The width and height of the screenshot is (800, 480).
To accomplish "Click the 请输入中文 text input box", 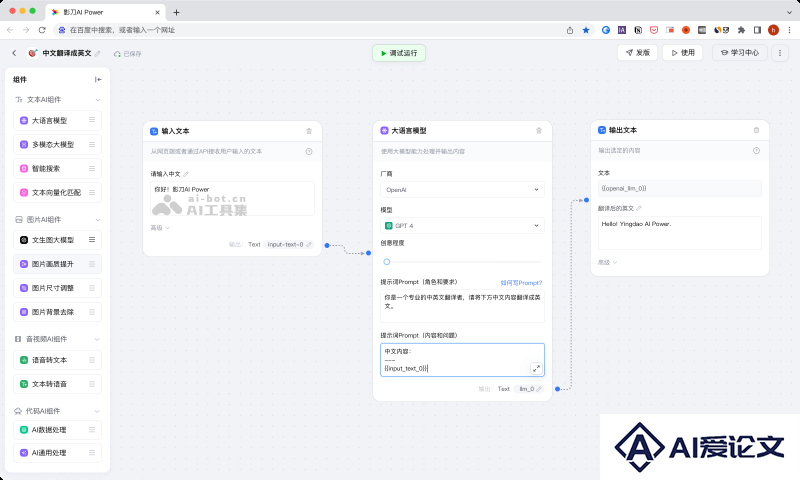I will [232, 199].
